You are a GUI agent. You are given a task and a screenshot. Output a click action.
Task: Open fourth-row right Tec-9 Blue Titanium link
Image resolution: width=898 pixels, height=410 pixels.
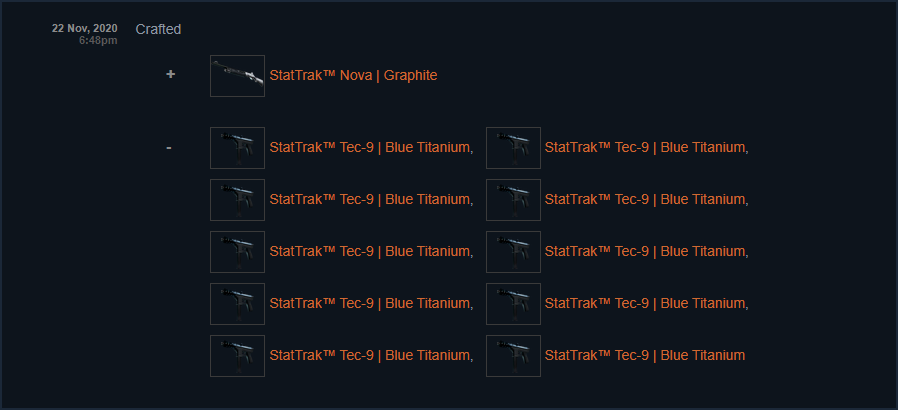tap(645, 304)
